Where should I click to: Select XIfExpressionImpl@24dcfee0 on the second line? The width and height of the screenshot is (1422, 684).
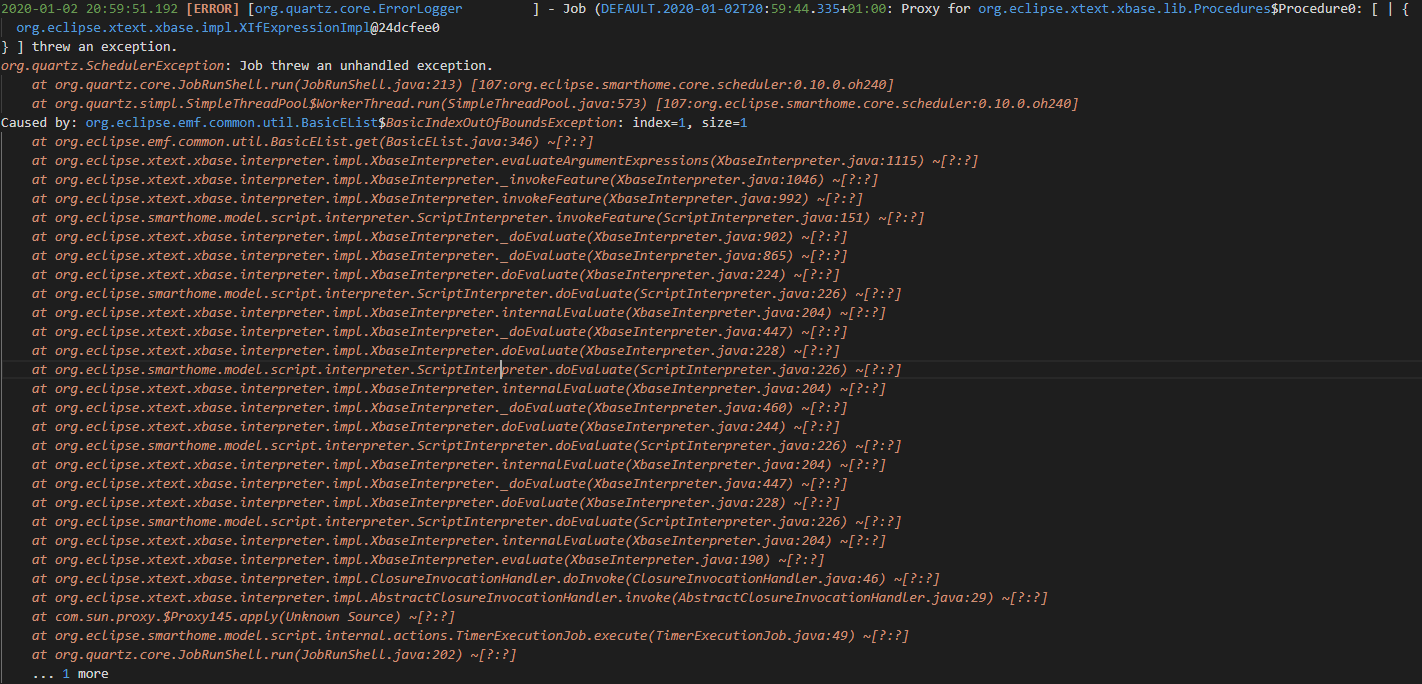tap(339, 28)
